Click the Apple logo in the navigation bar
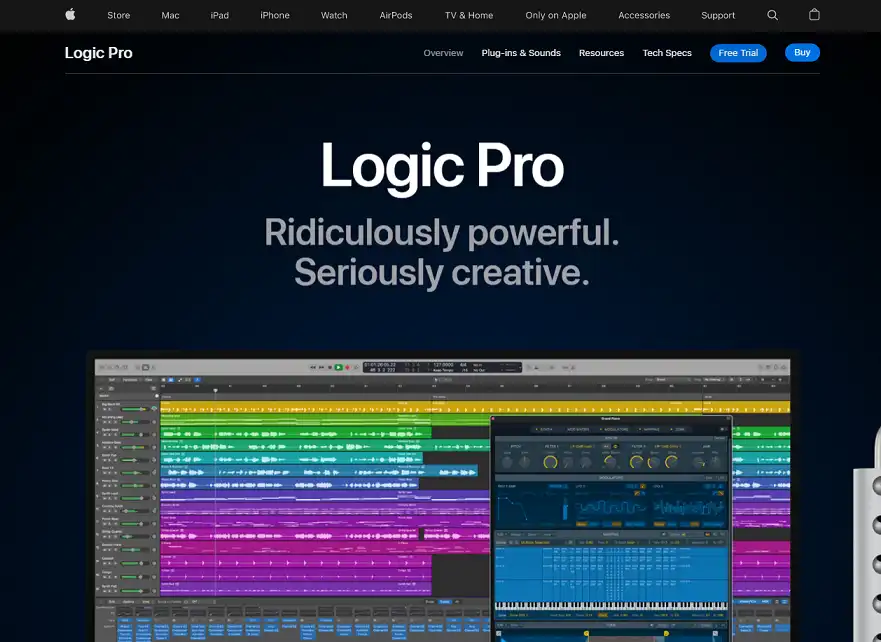881x642 pixels. click(x=70, y=15)
